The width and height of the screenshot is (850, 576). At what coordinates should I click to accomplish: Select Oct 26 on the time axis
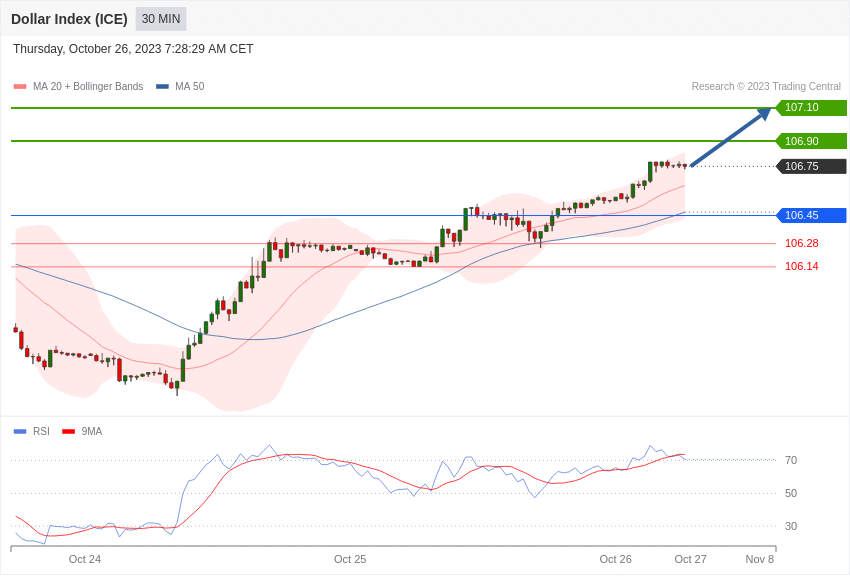pyautogui.click(x=615, y=559)
